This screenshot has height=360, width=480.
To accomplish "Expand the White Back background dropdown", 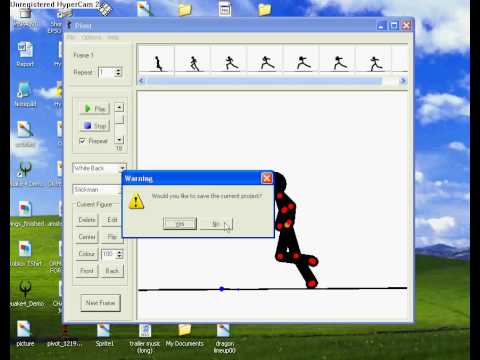I will tap(122, 168).
